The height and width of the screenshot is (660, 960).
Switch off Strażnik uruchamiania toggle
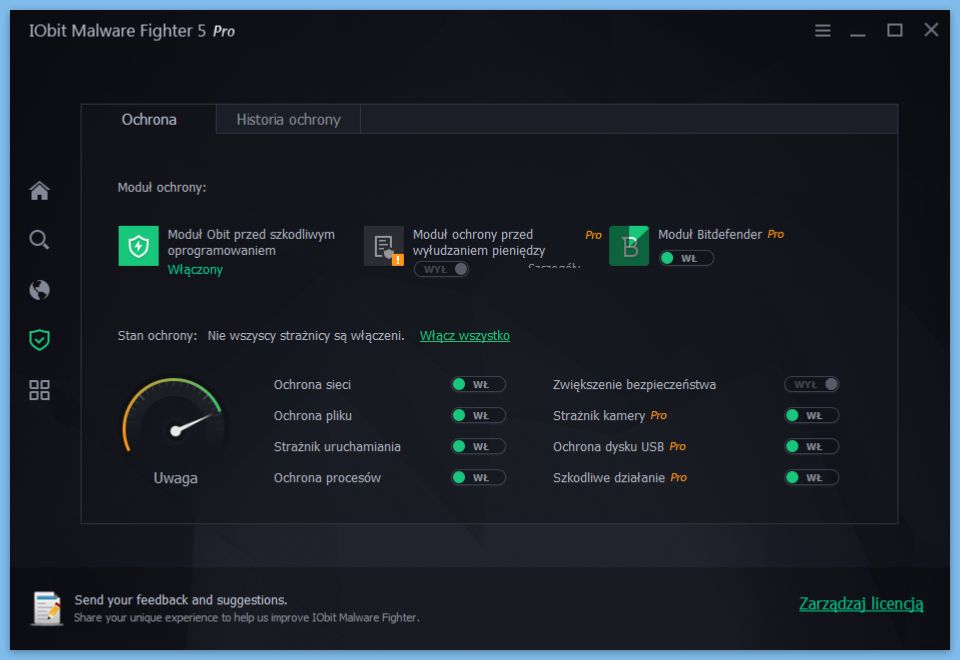[x=478, y=447]
